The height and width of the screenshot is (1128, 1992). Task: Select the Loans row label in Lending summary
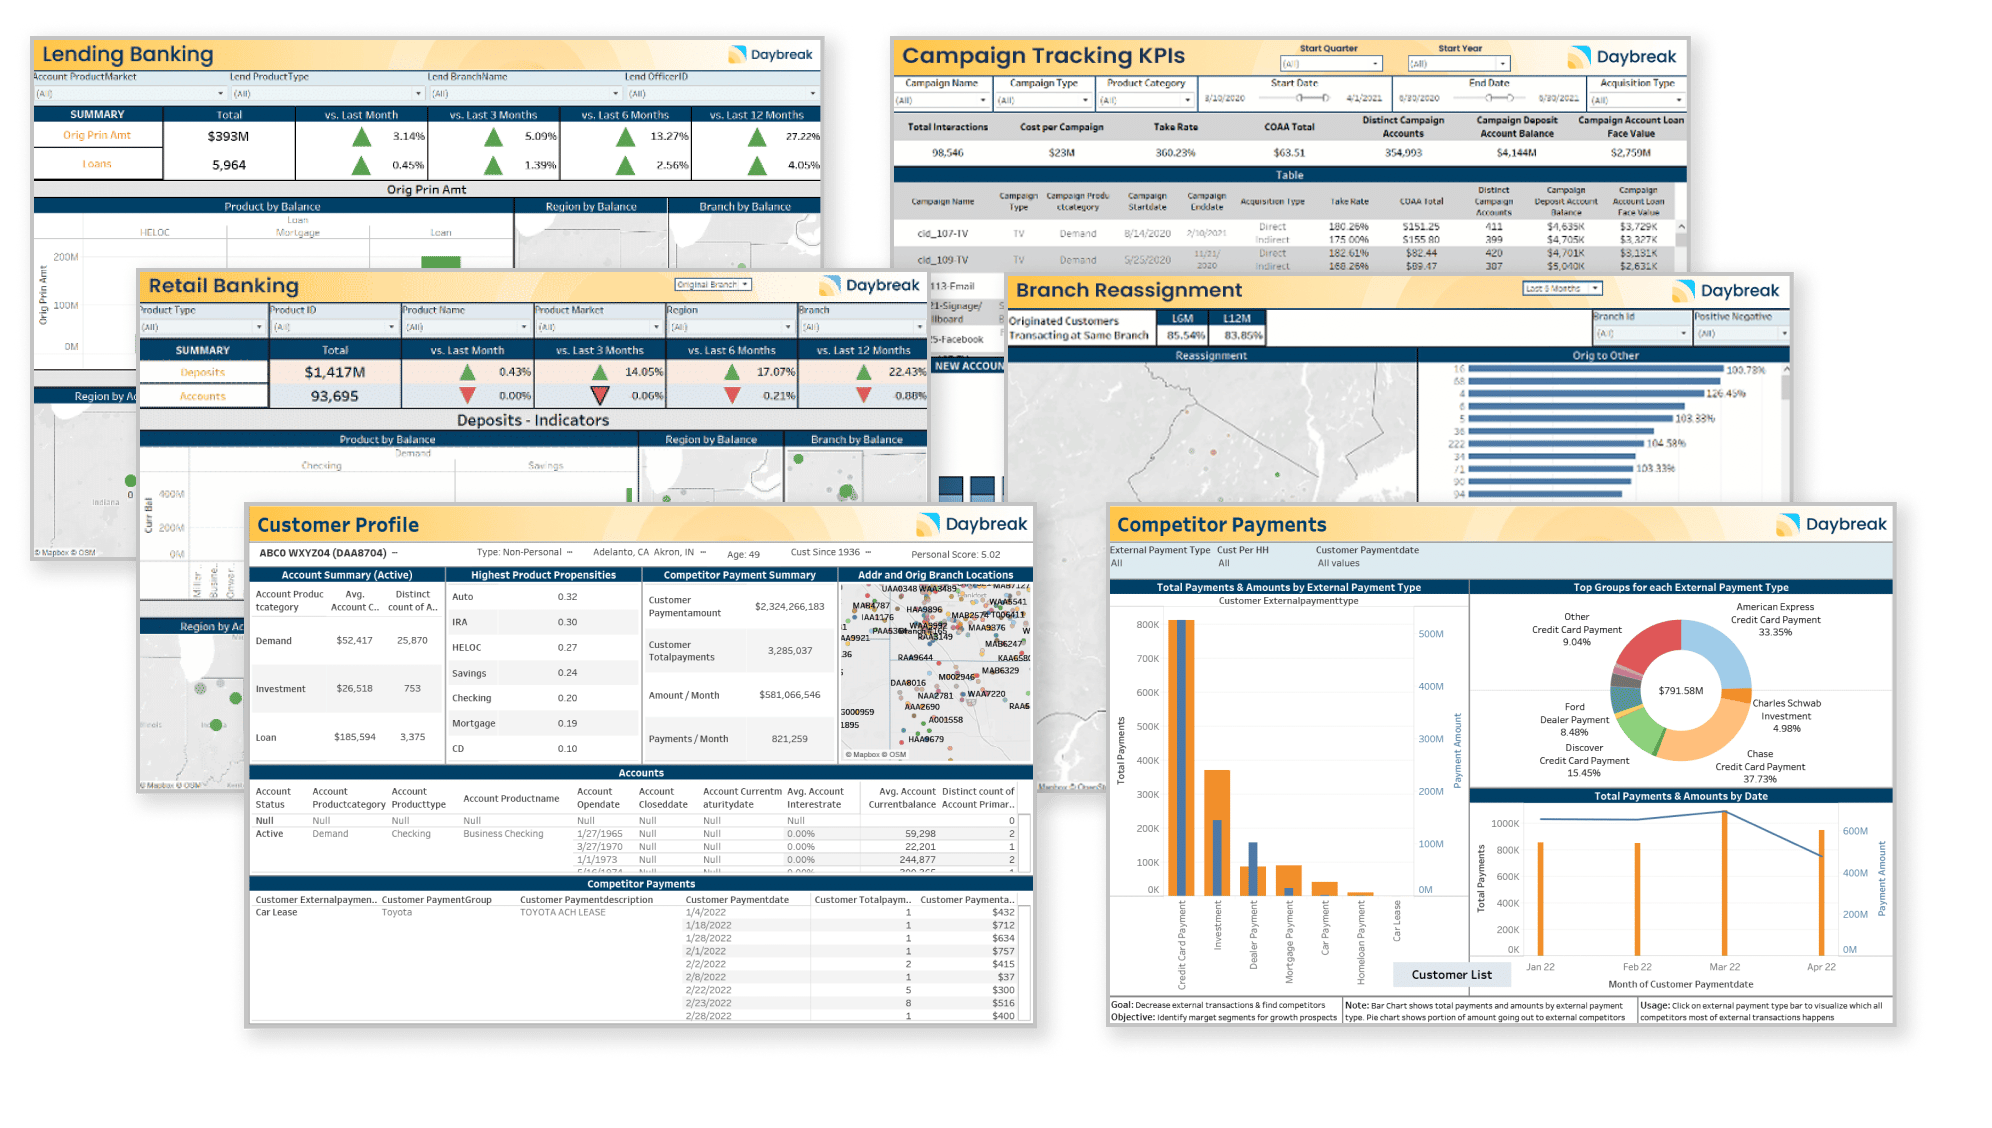point(97,164)
